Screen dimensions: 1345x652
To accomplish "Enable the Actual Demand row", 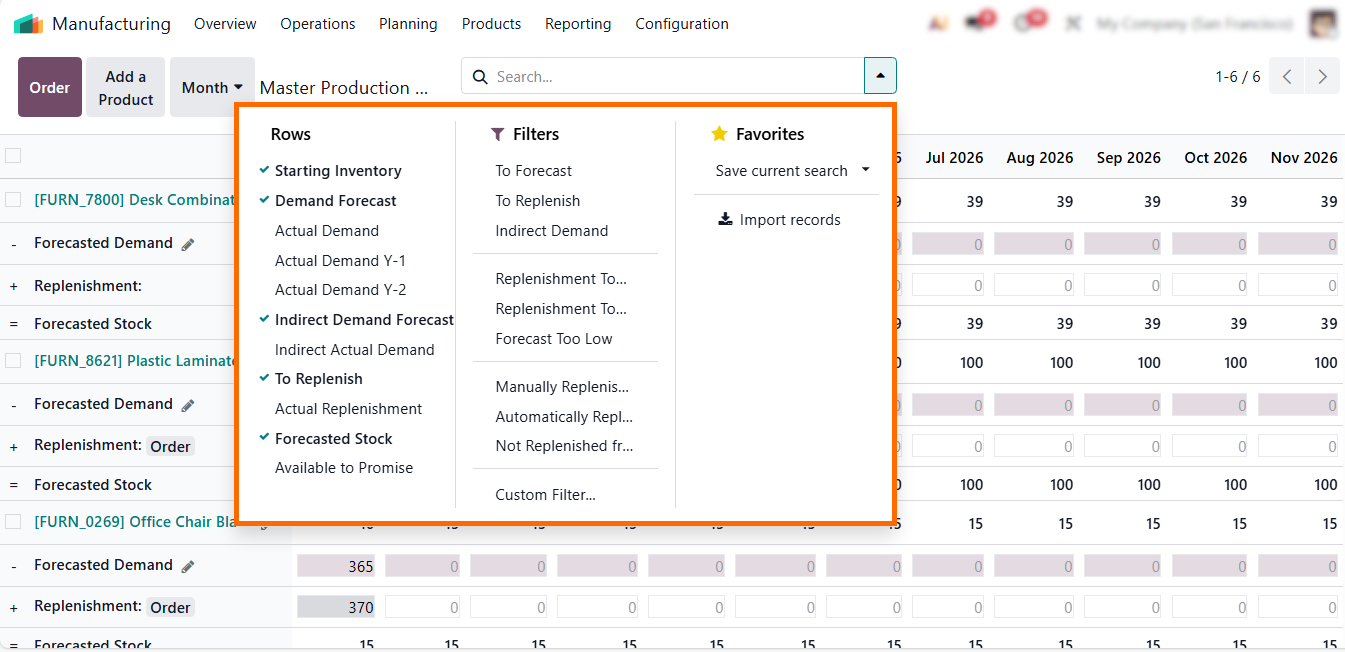I will 326,231.
